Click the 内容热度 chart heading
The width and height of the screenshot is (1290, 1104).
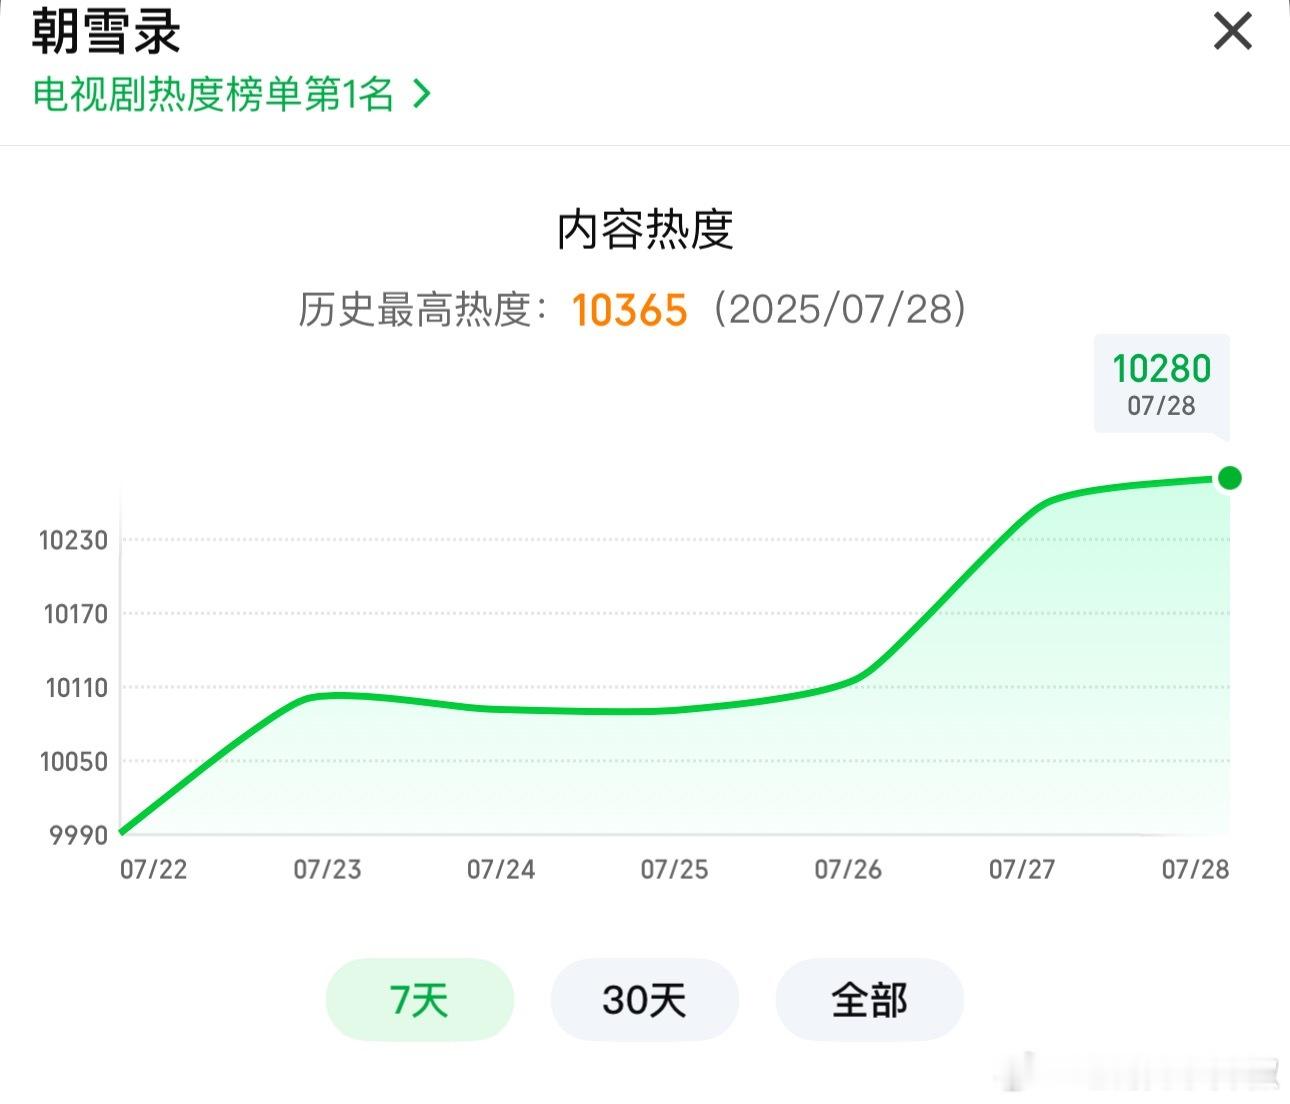(x=645, y=230)
